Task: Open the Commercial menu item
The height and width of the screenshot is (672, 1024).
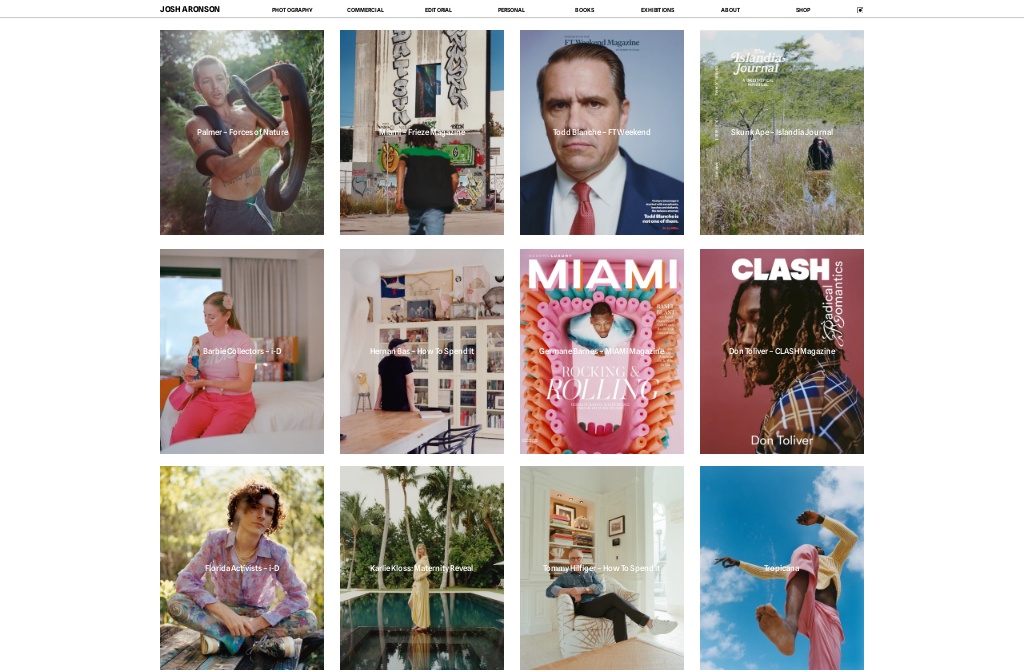Action: 365,10
